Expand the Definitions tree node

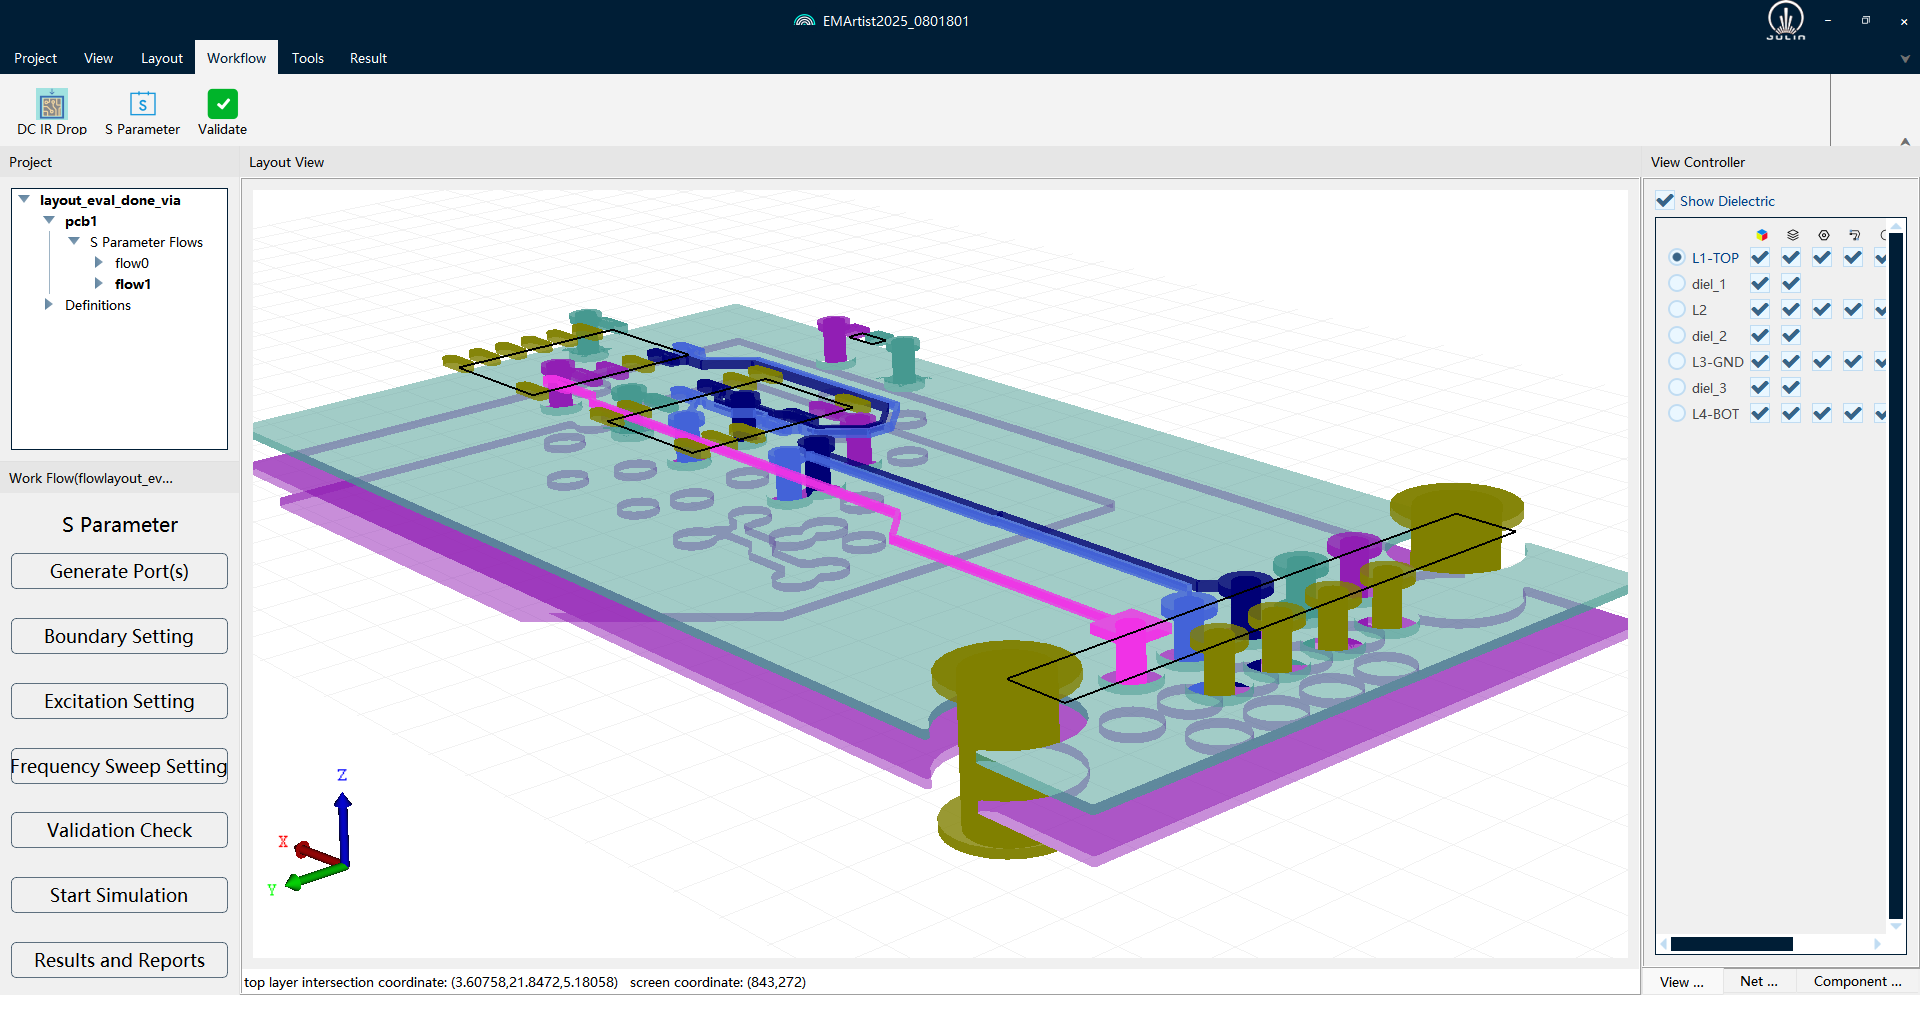click(48, 305)
